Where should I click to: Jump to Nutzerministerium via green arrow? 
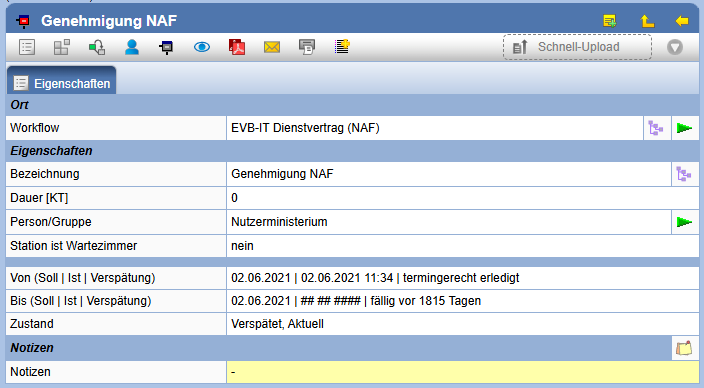click(685, 222)
